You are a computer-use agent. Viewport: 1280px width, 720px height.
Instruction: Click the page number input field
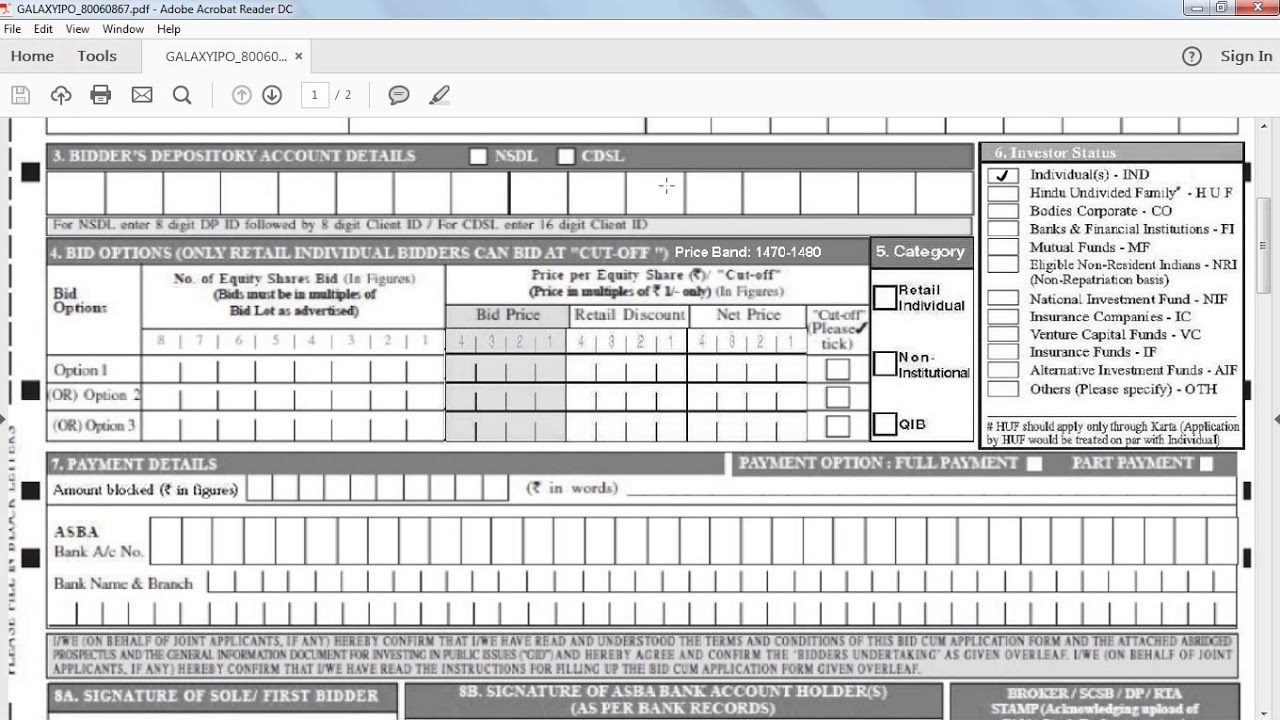click(x=314, y=95)
